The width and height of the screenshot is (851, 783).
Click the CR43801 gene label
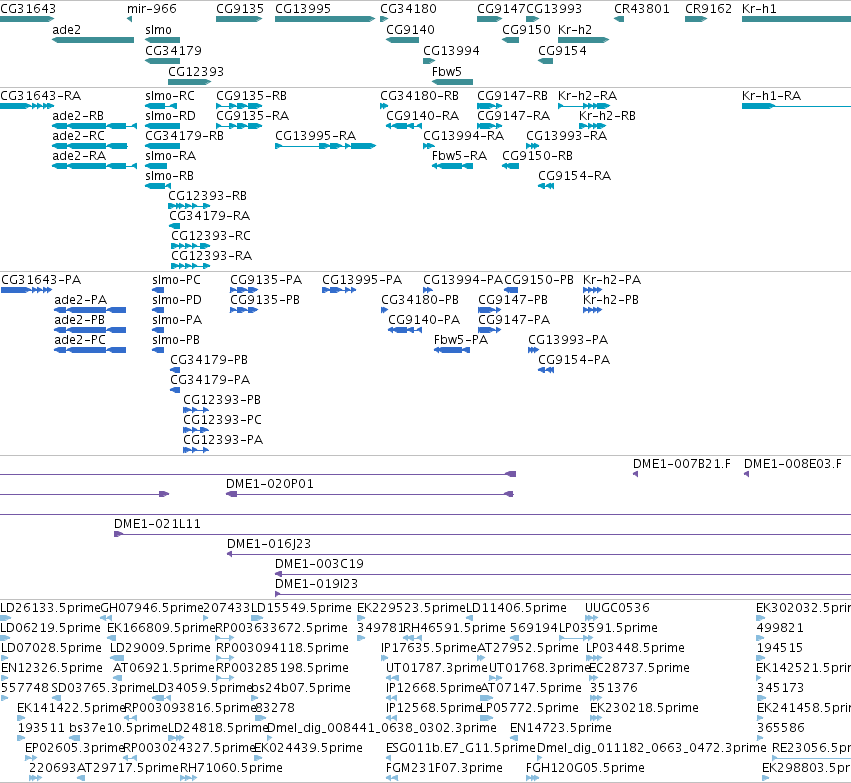(642, 9)
